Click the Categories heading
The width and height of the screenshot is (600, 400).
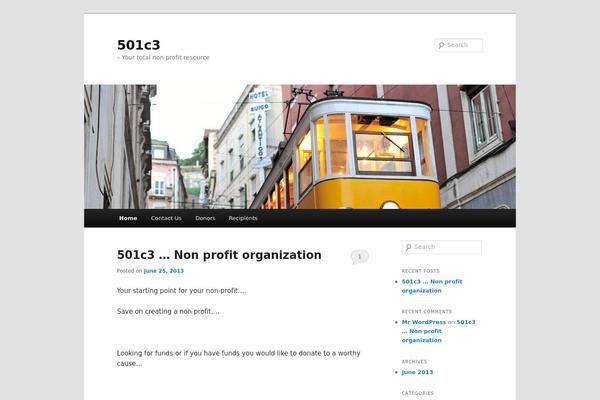tap(417, 393)
